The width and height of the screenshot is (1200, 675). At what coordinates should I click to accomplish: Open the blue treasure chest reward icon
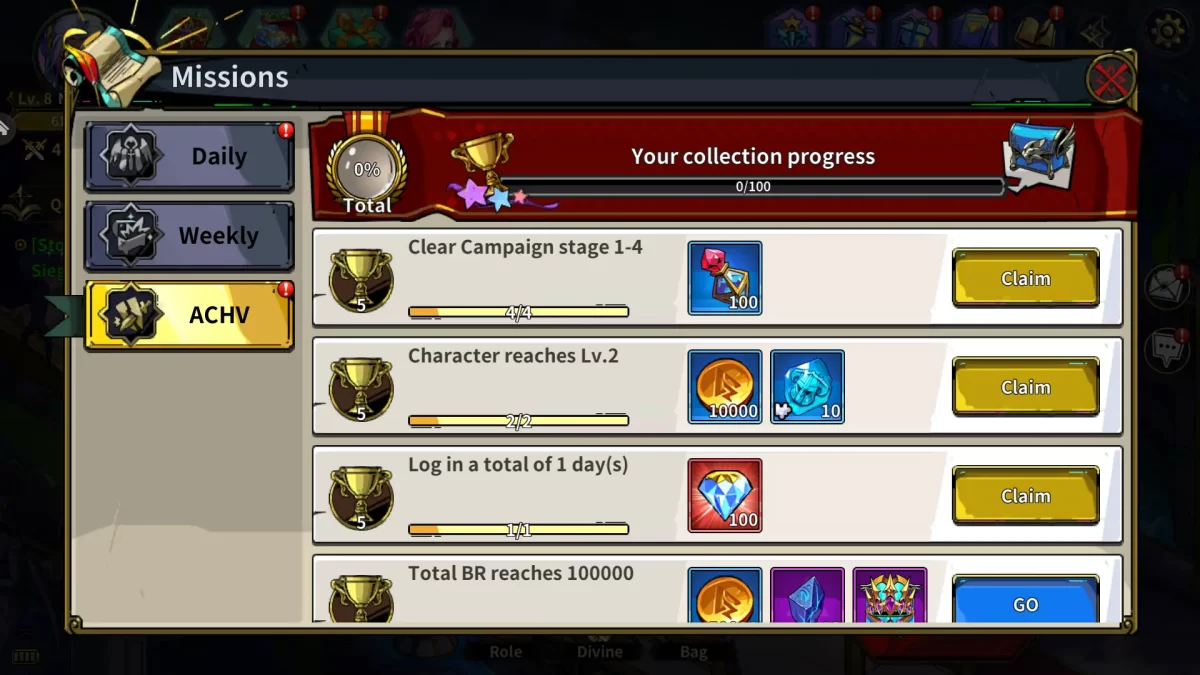[1040, 155]
